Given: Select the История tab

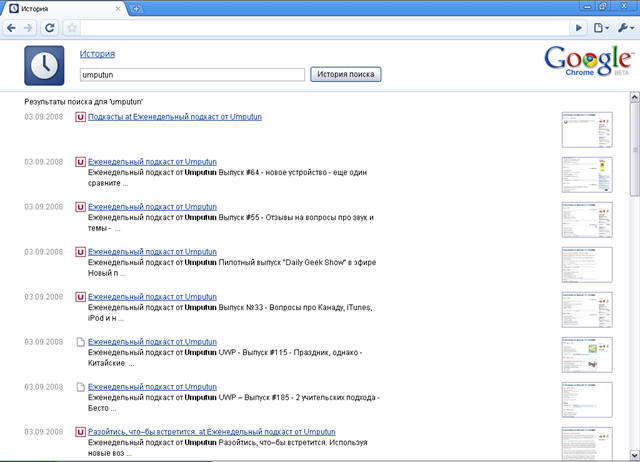Looking at the screenshot, I should (x=65, y=9).
